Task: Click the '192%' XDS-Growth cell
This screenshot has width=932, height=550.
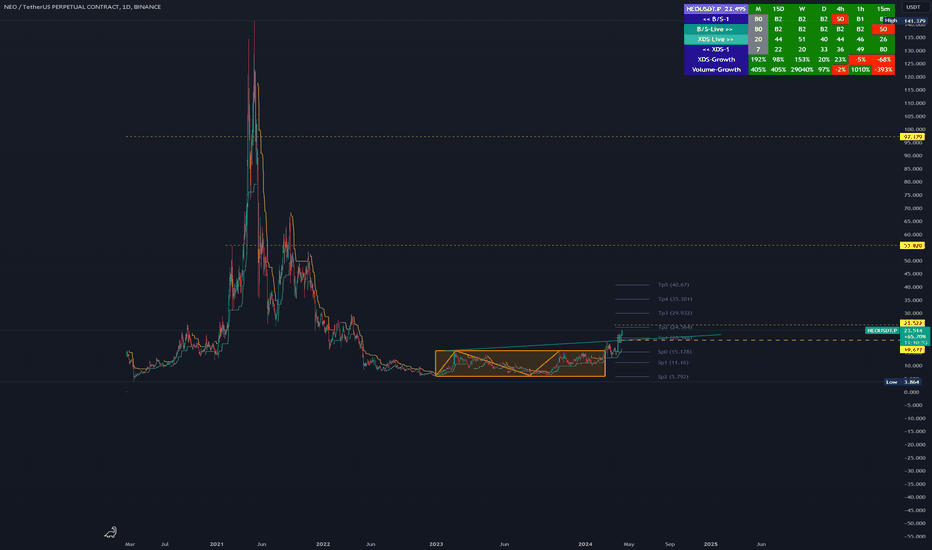Action: click(758, 59)
